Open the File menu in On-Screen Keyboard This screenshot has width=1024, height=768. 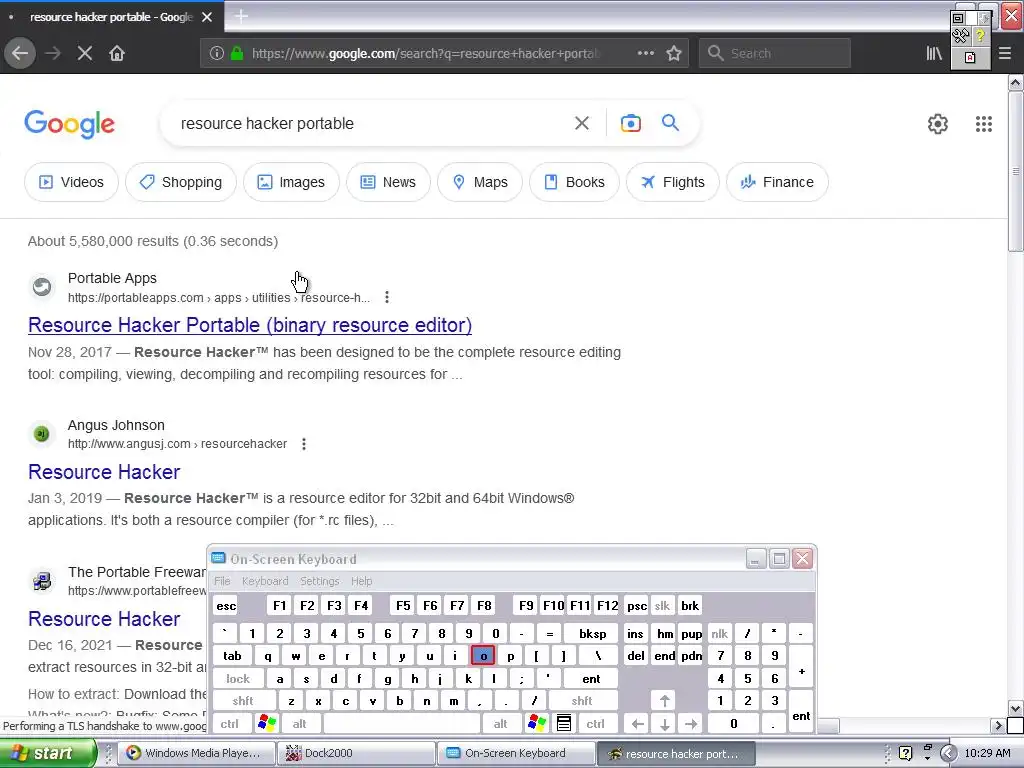[222, 581]
